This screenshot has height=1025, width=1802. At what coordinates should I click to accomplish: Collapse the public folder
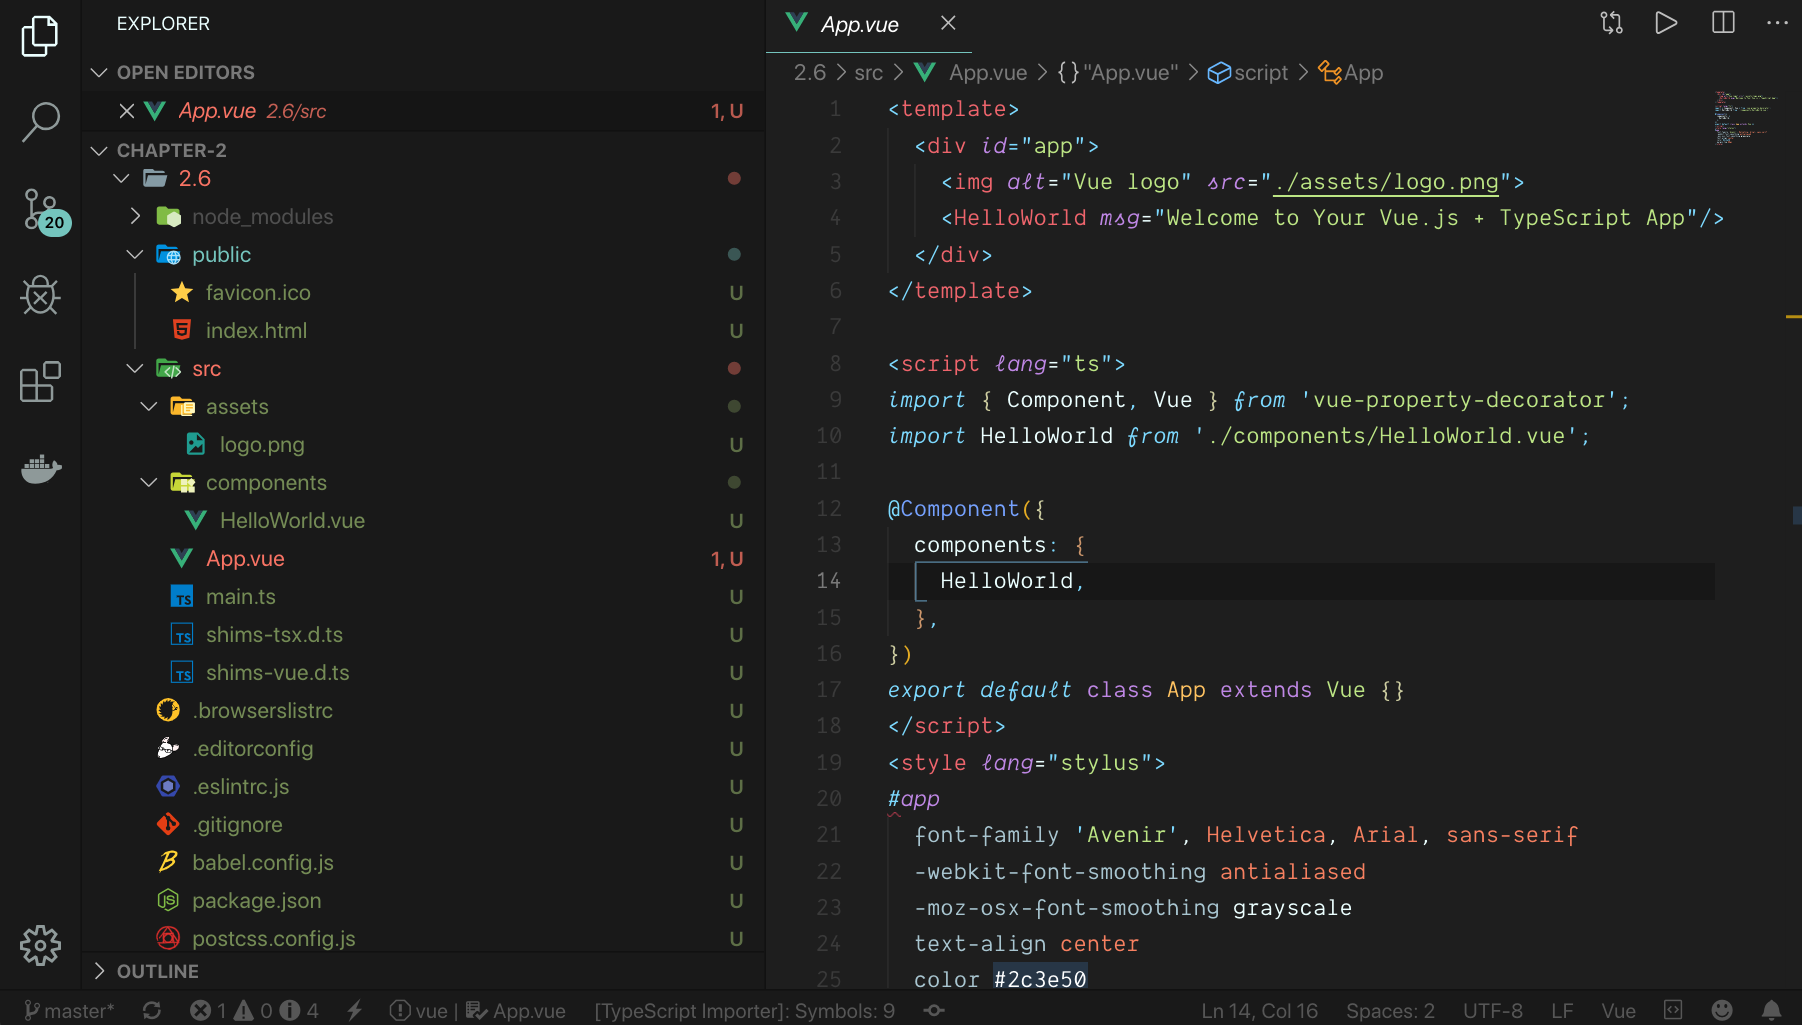point(135,255)
